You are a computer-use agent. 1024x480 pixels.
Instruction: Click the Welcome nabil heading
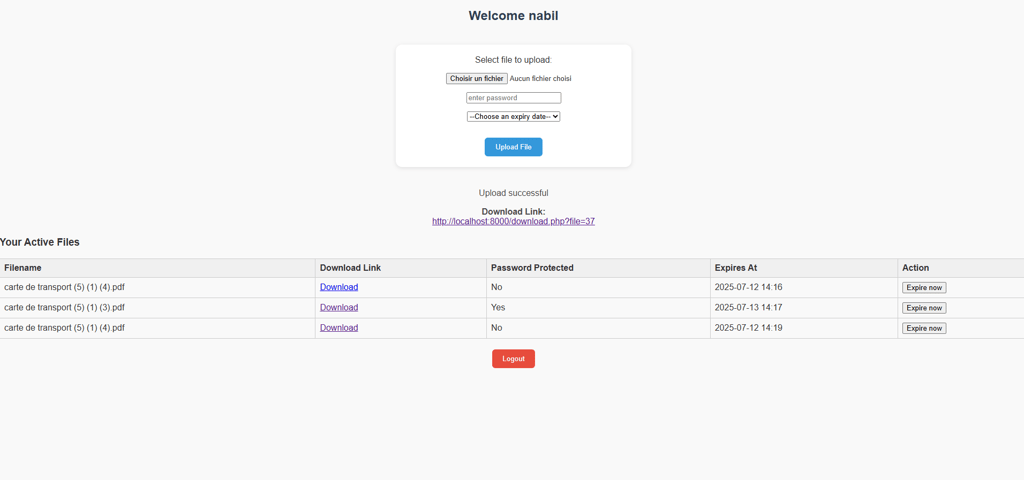point(513,16)
